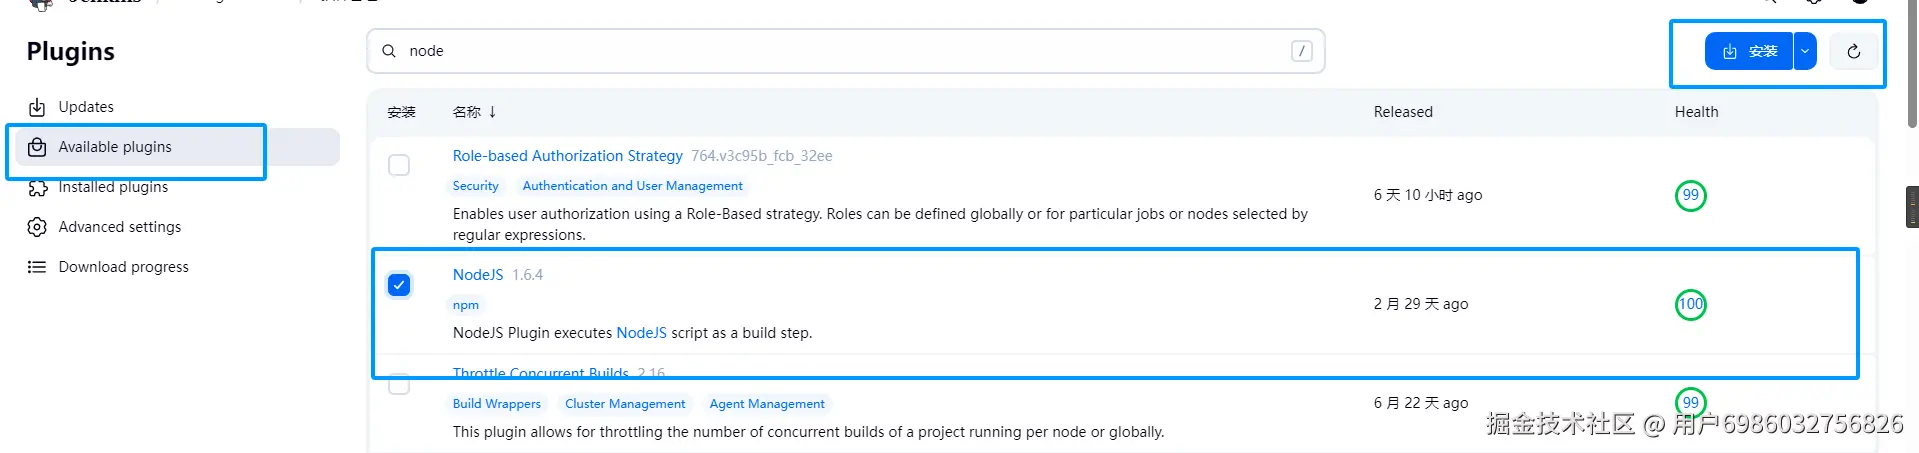Viewport: 1919px width, 453px height.
Task: Click the NodeJS health score 100 badge
Action: 1690,304
